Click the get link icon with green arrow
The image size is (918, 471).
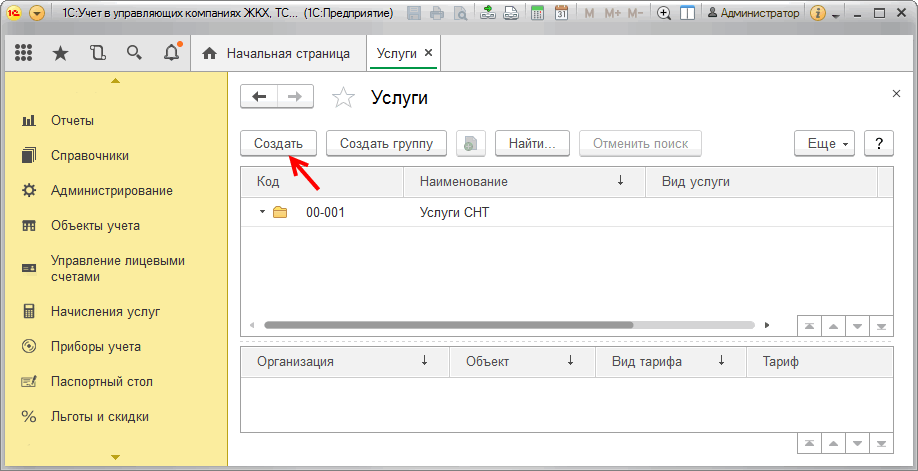click(x=488, y=13)
